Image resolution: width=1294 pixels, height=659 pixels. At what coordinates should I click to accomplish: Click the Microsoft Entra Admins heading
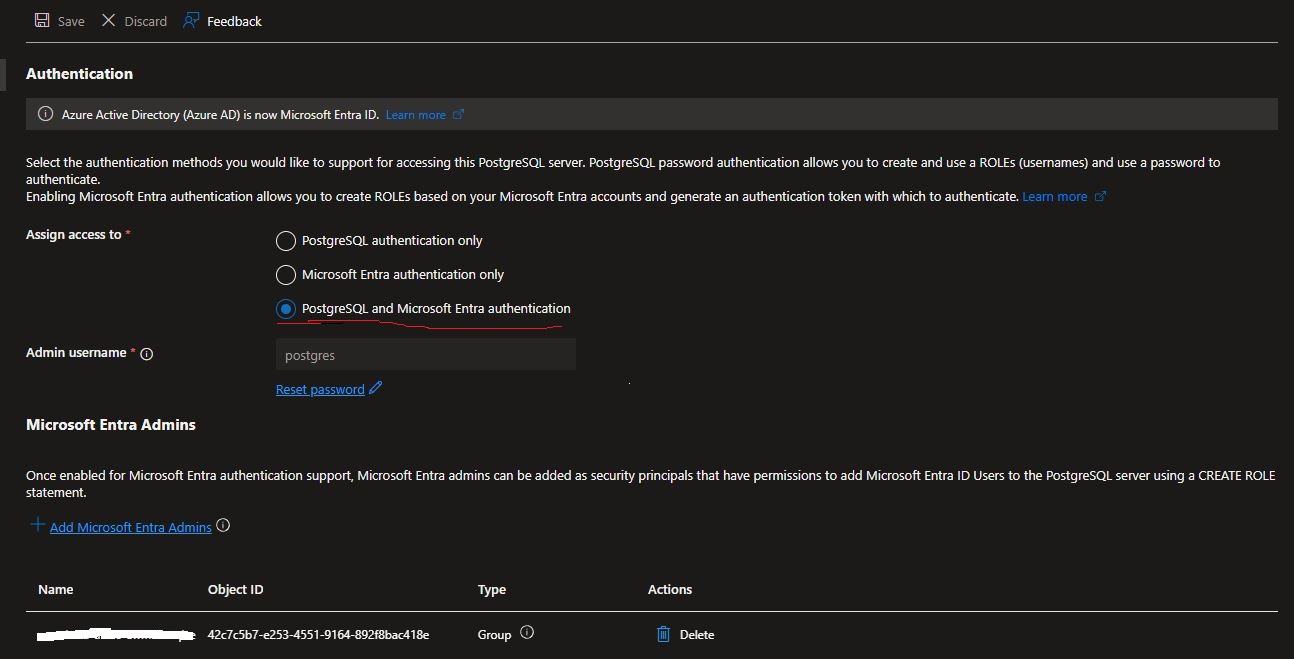tap(111, 424)
